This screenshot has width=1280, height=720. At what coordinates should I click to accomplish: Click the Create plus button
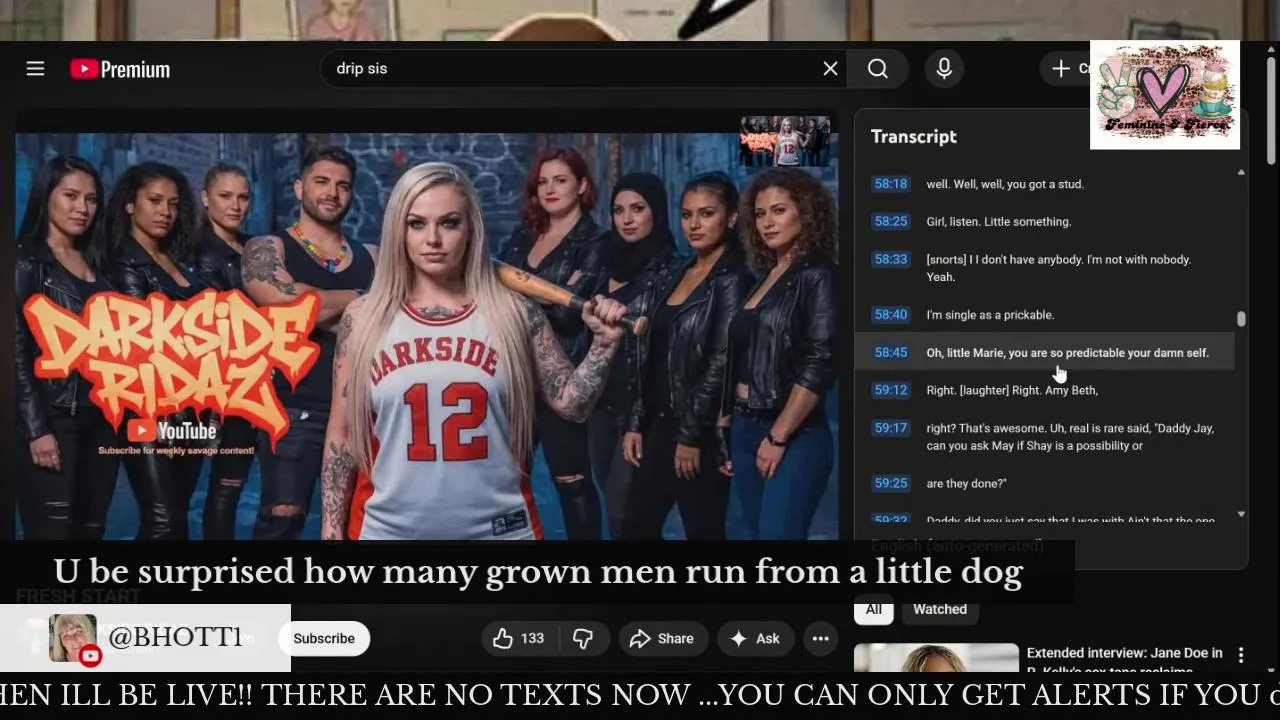1066,68
